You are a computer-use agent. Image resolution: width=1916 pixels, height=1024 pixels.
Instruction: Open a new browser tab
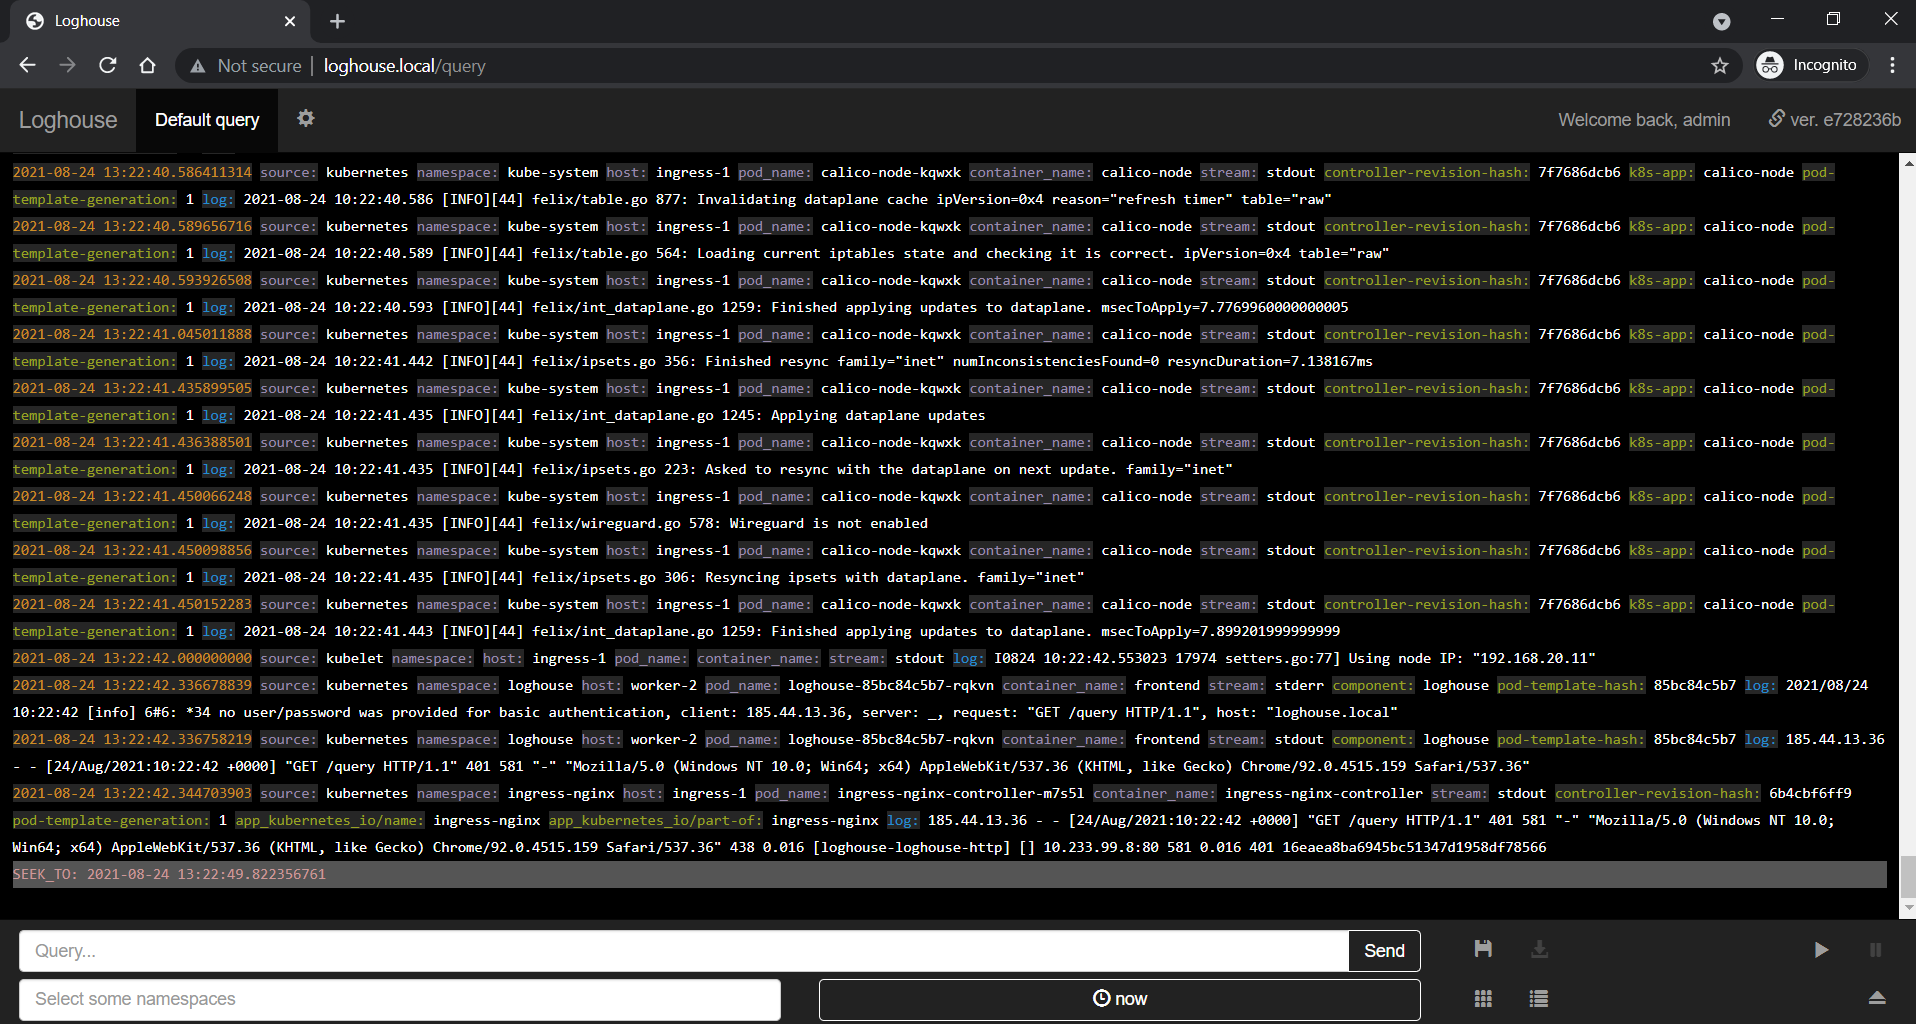pyautogui.click(x=337, y=21)
